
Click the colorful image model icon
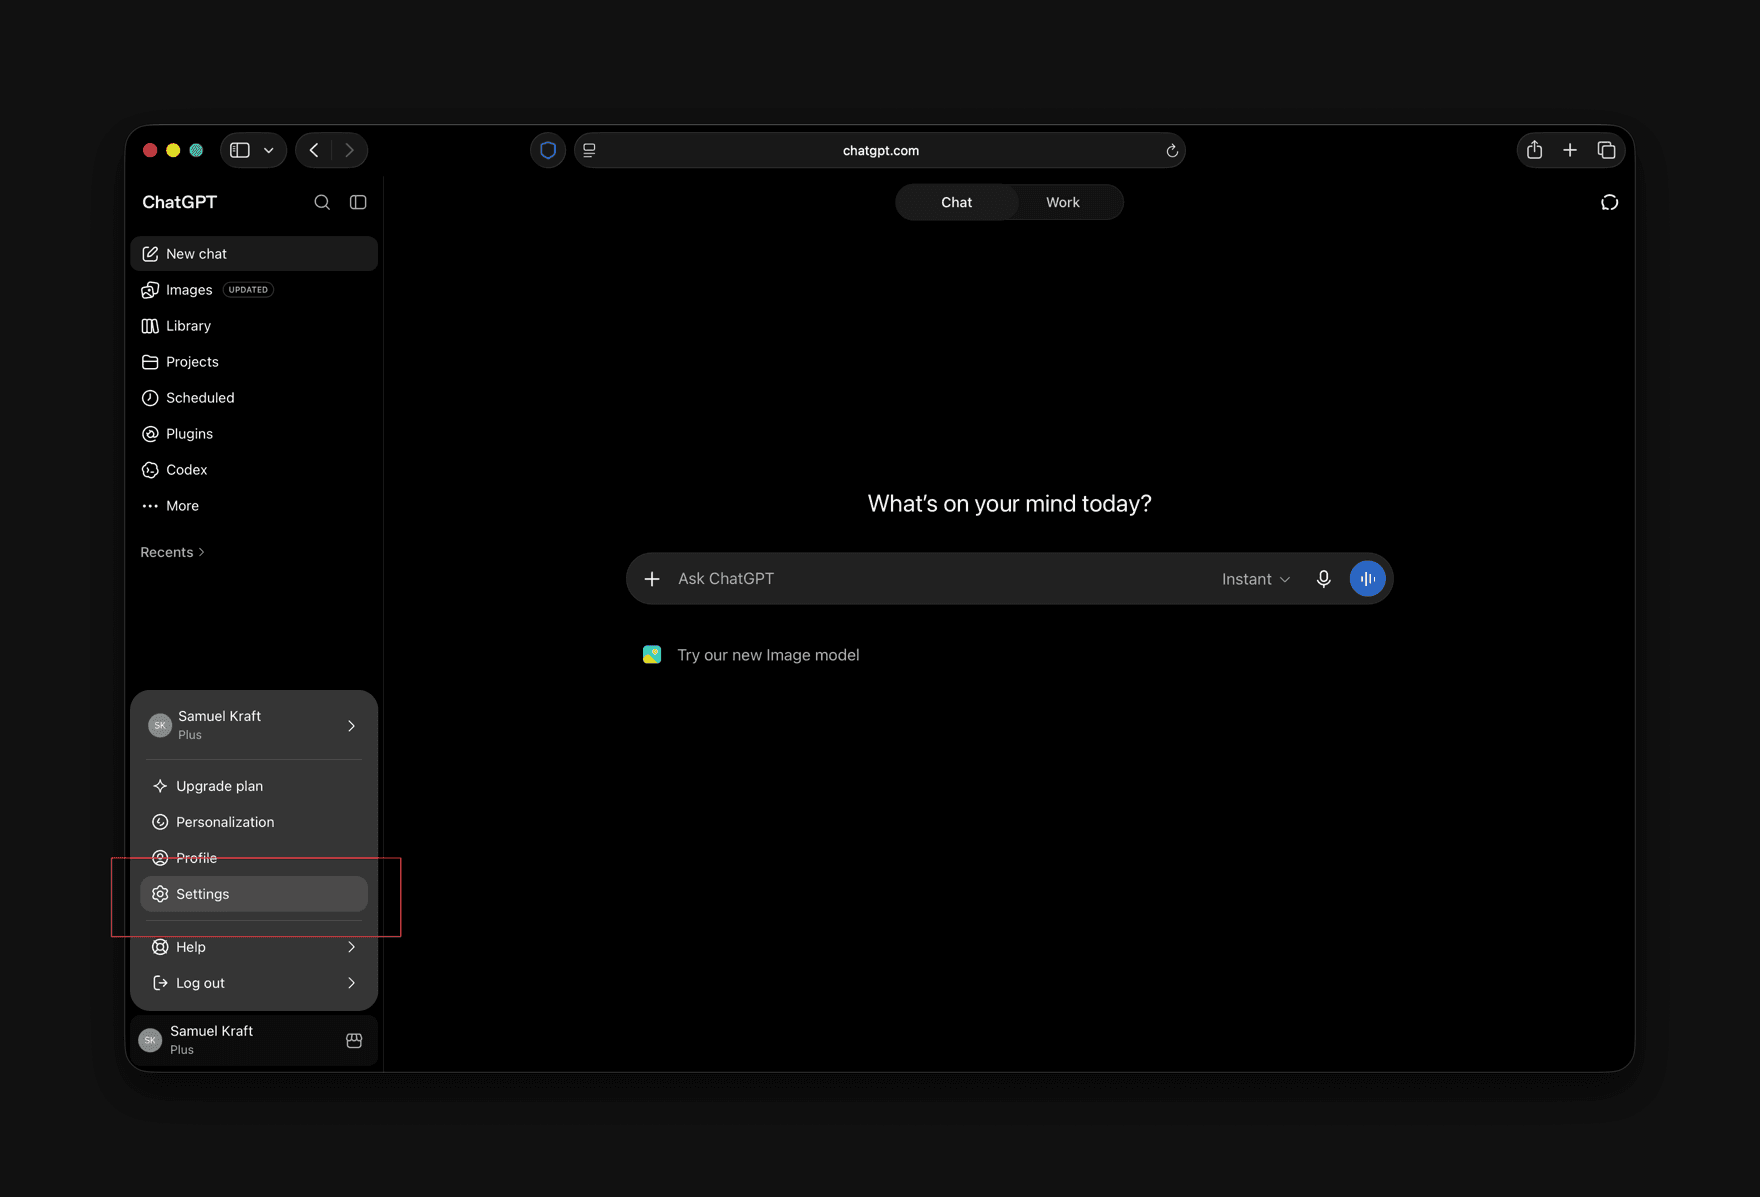click(x=652, y=655)
